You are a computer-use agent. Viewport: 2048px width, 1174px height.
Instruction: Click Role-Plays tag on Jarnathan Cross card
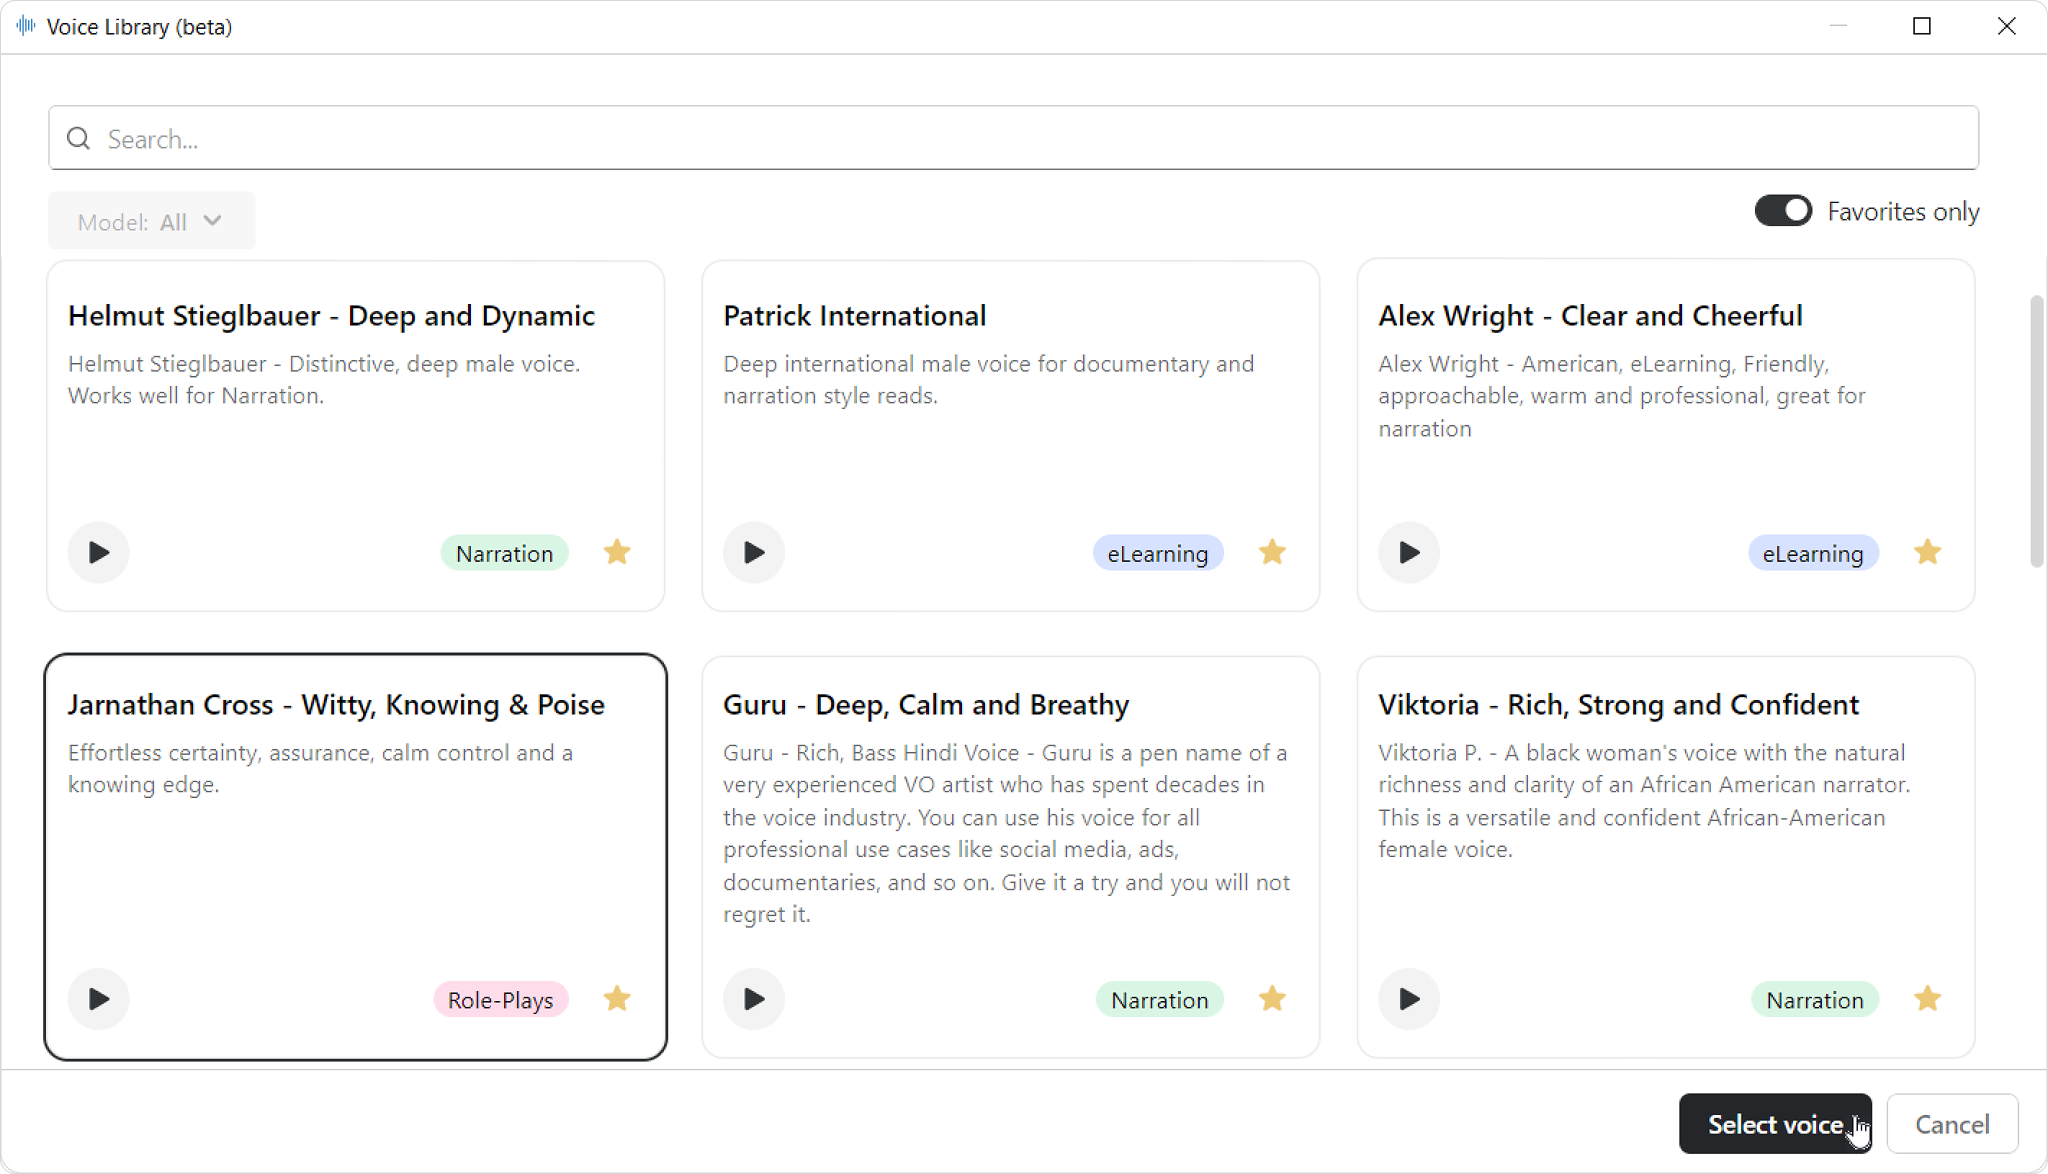(500, 1000)
